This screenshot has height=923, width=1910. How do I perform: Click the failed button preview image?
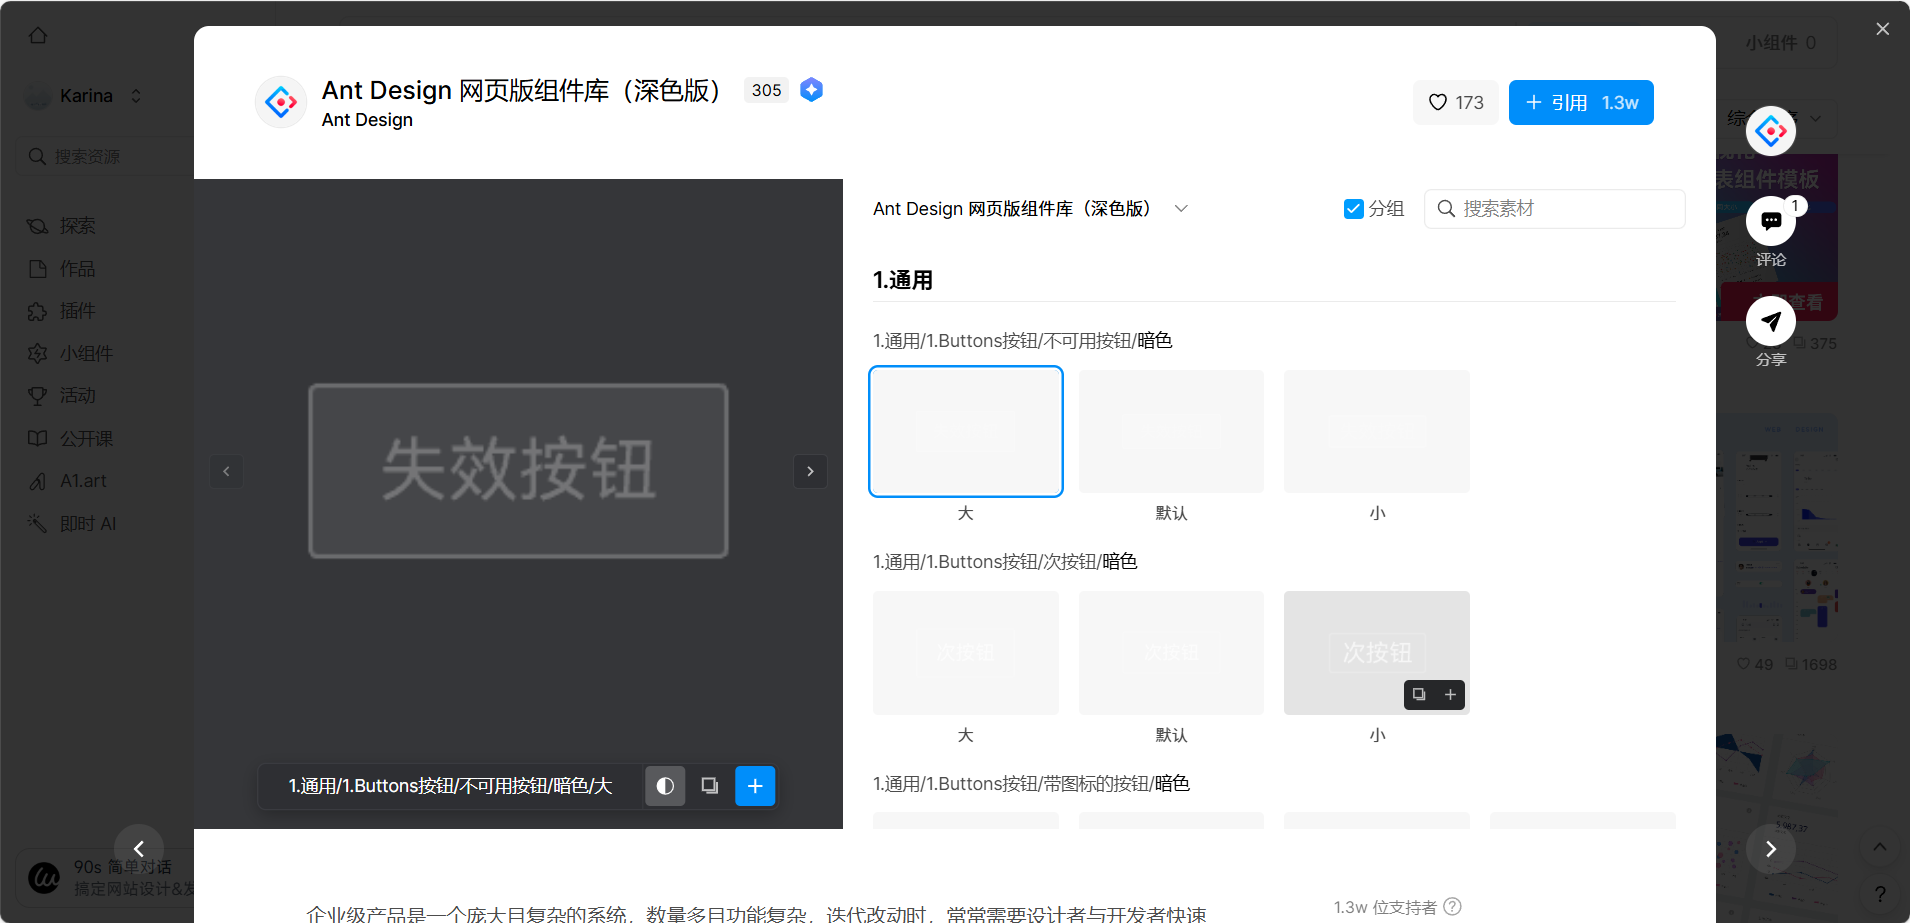point(518,471)
